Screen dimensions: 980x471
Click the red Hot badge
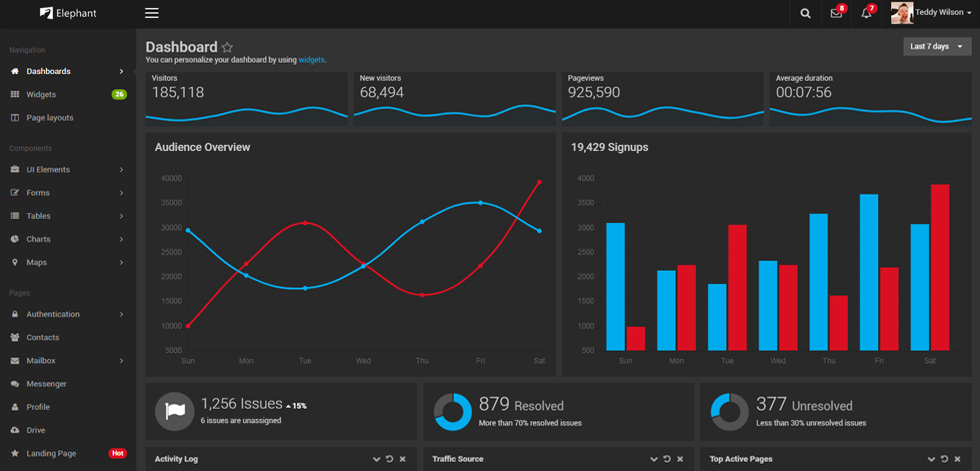coord(118,453)
